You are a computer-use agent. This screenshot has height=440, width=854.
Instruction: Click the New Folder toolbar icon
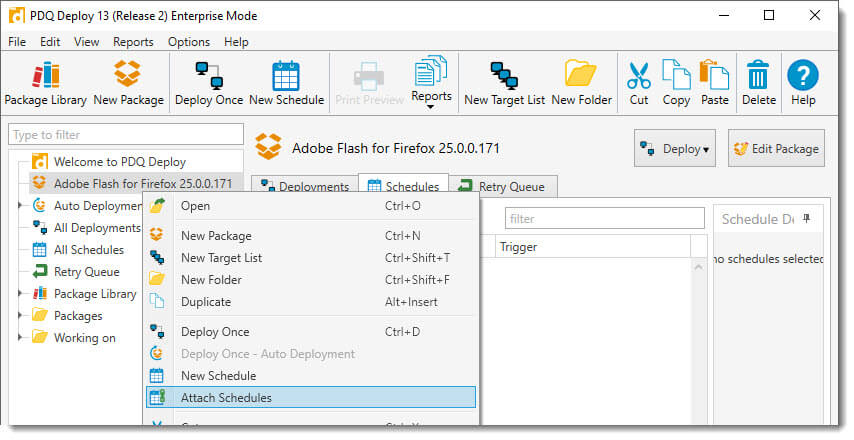click(x=582, y=83)
